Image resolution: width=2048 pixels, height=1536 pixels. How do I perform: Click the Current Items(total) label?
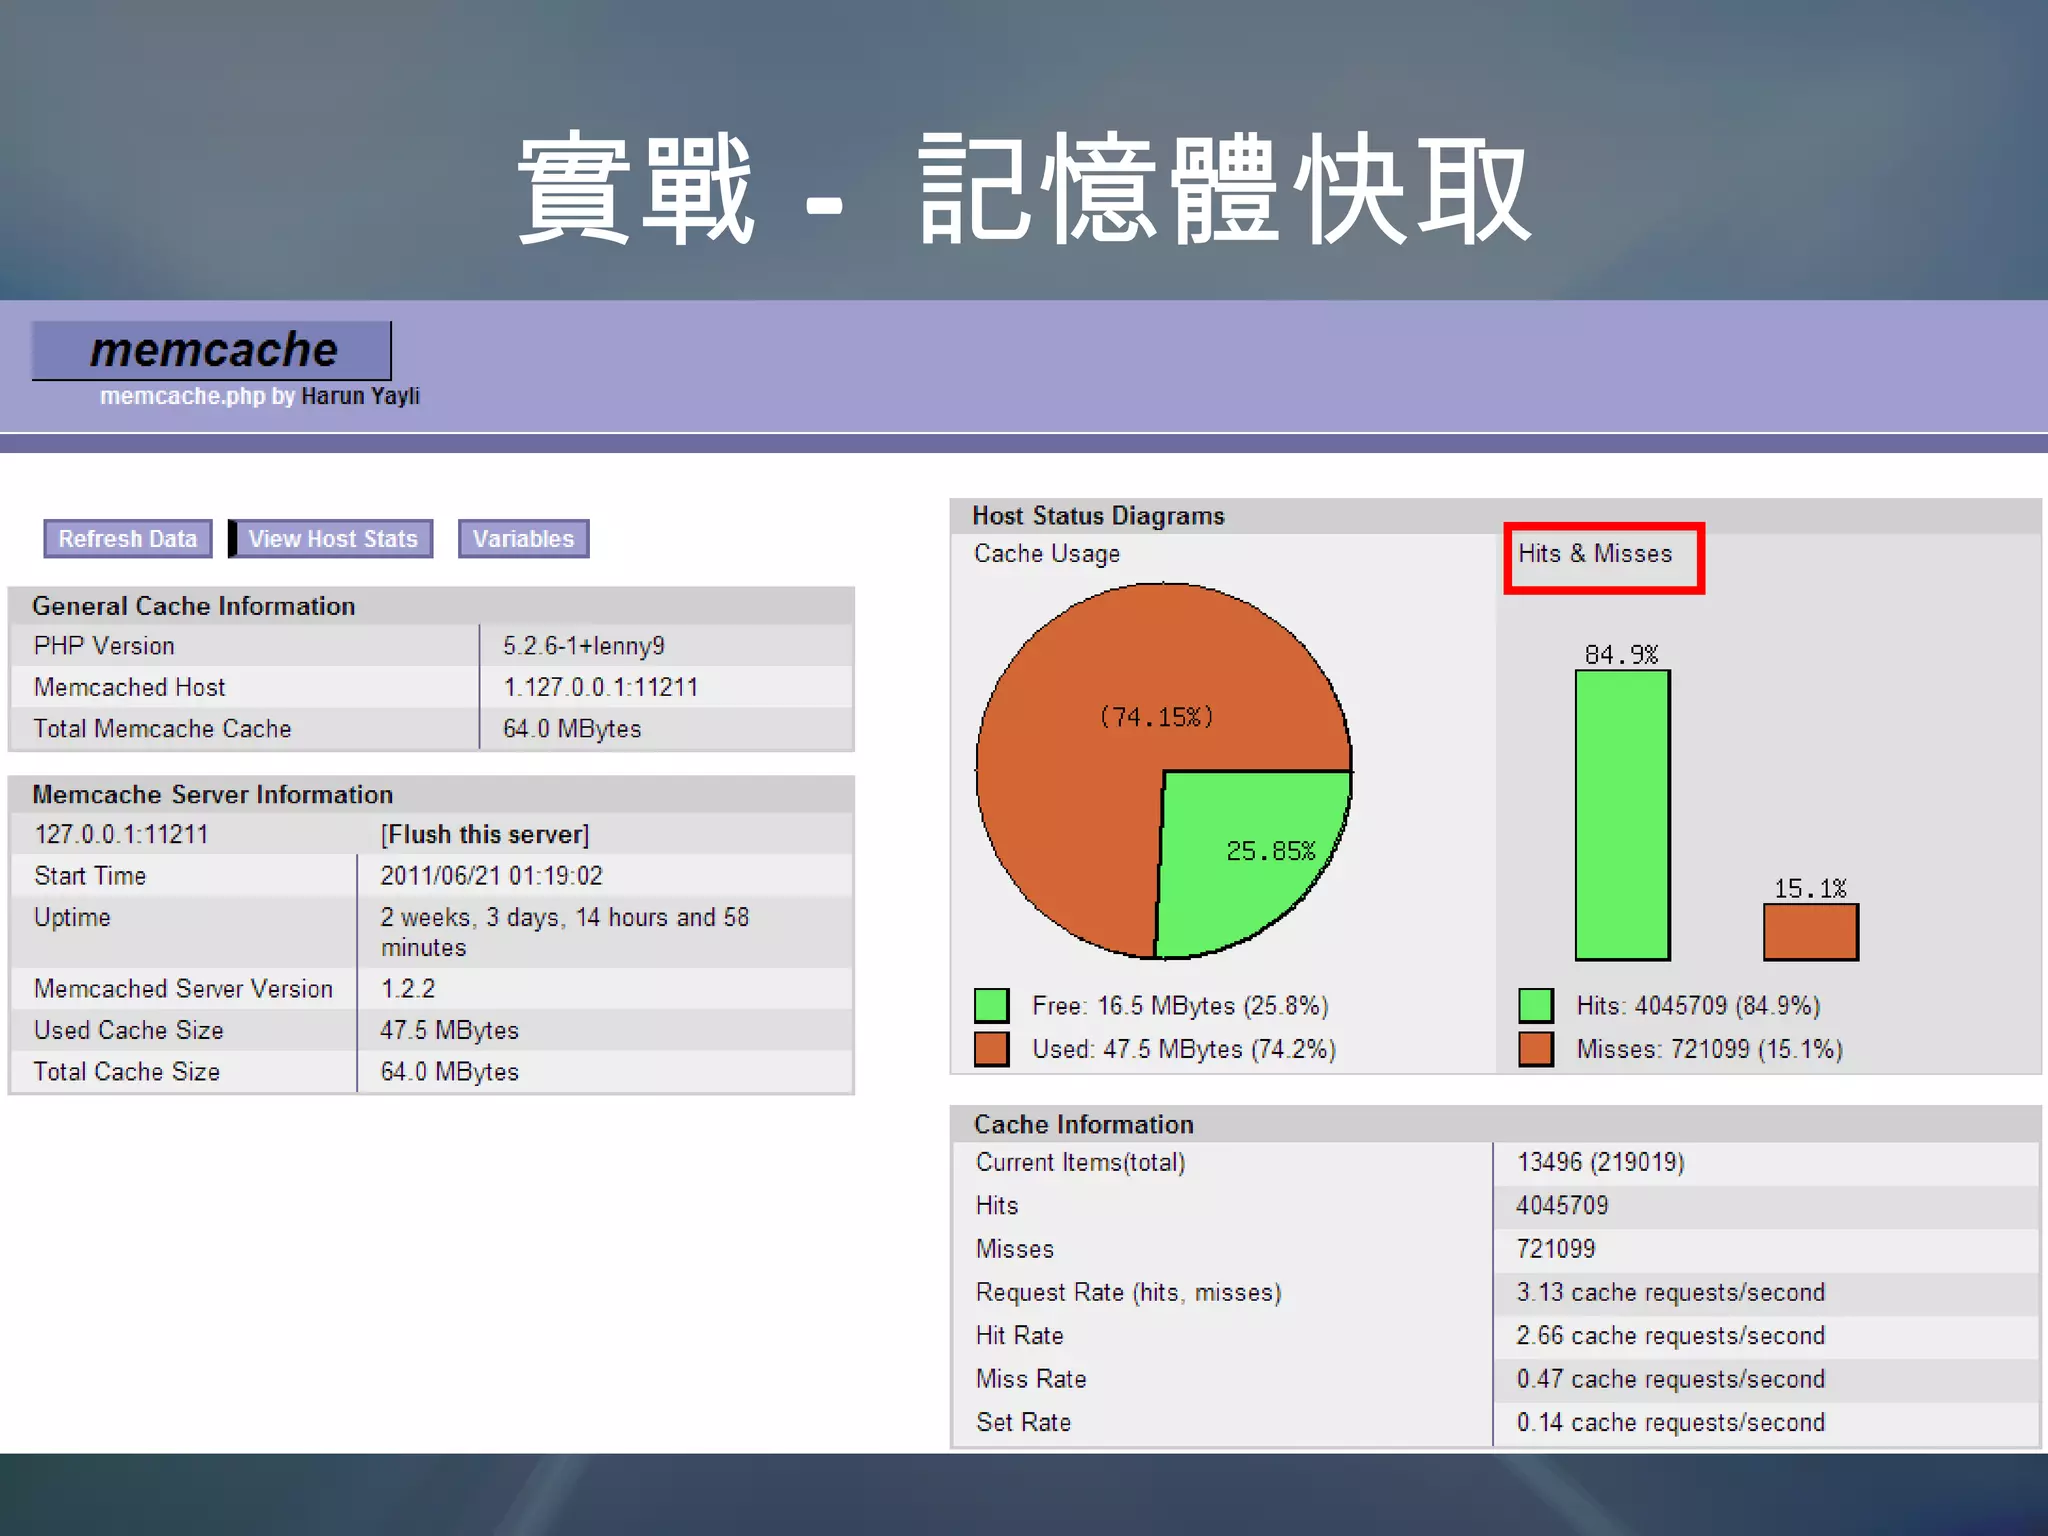[x=1080, y=1162]
